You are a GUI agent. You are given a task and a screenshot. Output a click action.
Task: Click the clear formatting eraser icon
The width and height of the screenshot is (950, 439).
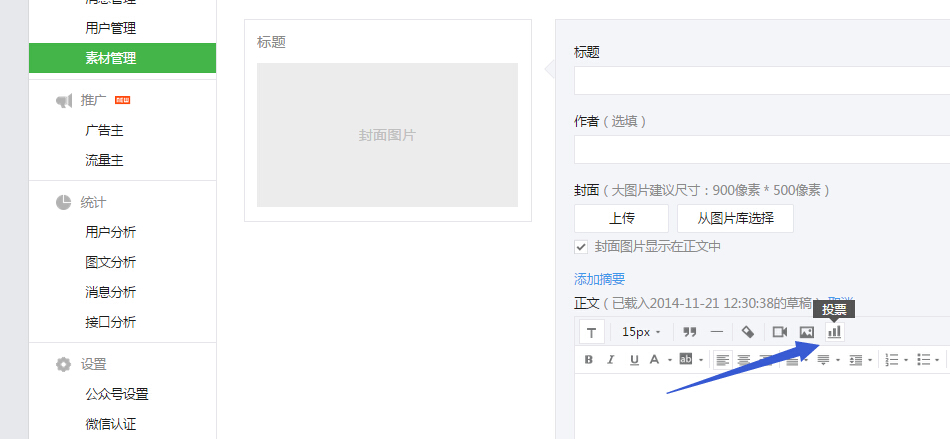pyautogui.click(x=747, y=331)
